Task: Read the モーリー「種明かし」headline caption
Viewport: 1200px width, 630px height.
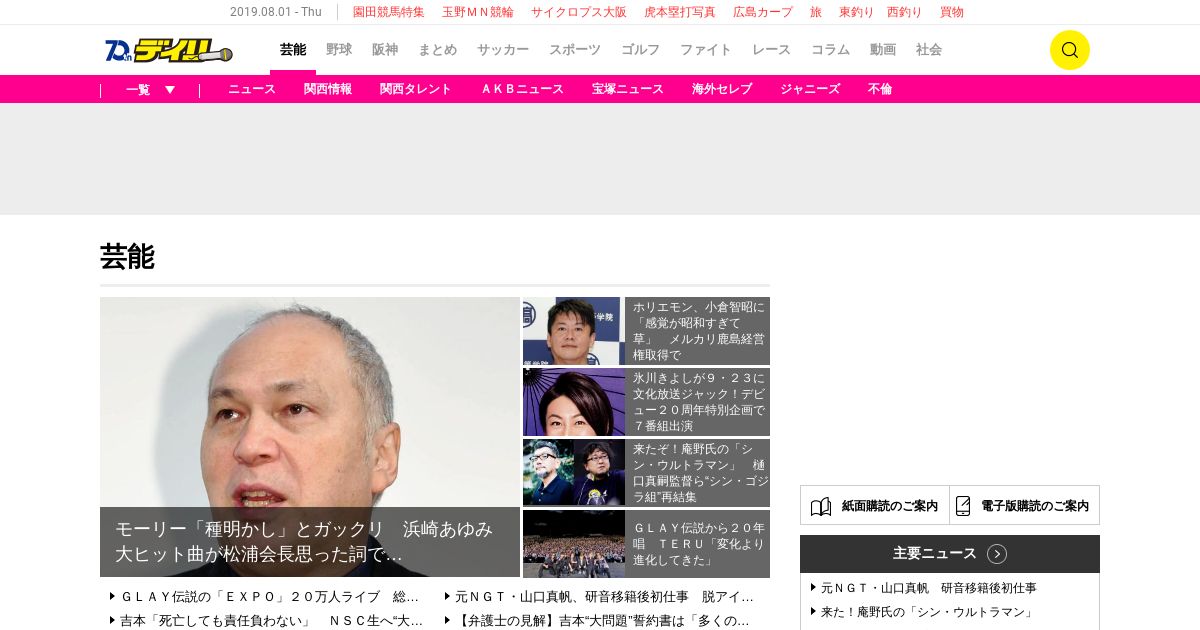Action: pyautogui.click(x=304, y=542)
